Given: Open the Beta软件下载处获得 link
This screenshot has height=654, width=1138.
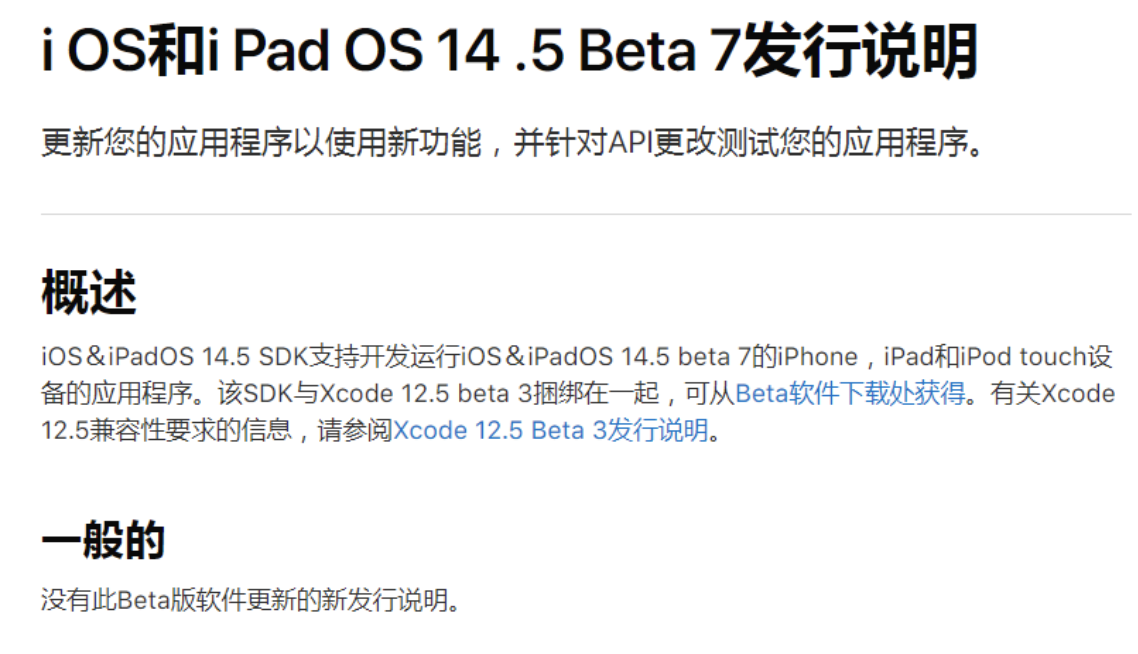Looking at the screenshot, I should [x=850, y=393].
